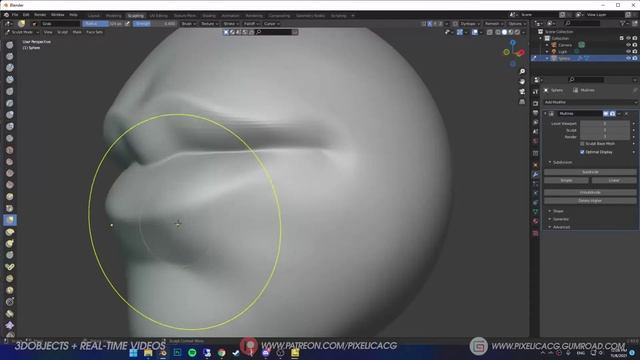The height and width of the screenshot is (360, 640).
Task: Open the Texture properties tab icon
Action: 536,233
